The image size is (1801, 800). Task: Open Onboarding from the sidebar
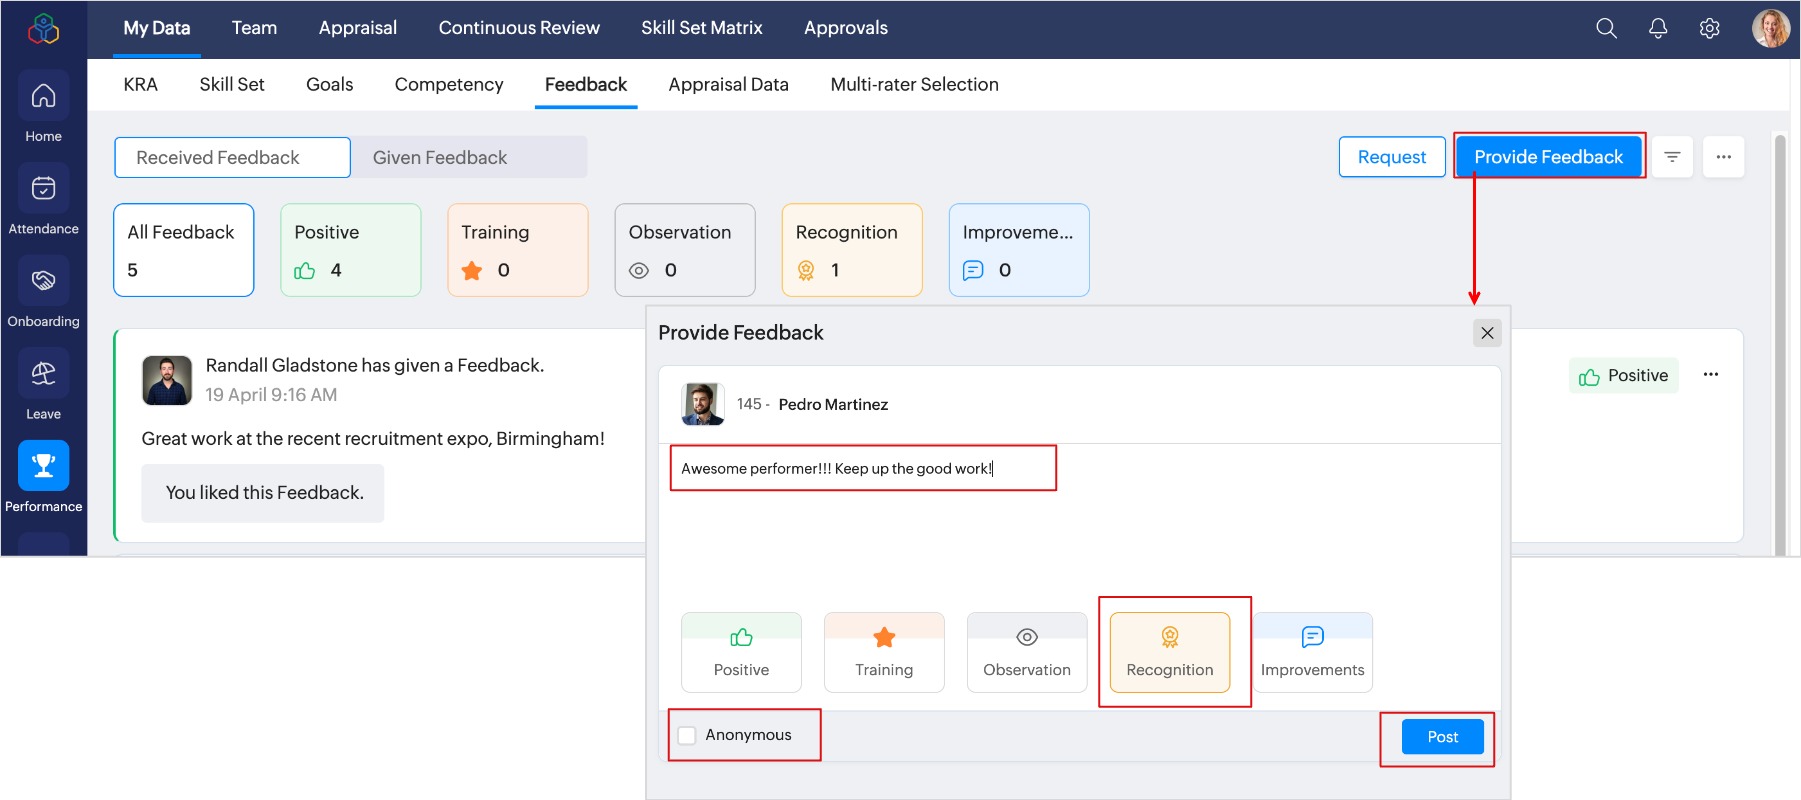click(x=43, y=292)
